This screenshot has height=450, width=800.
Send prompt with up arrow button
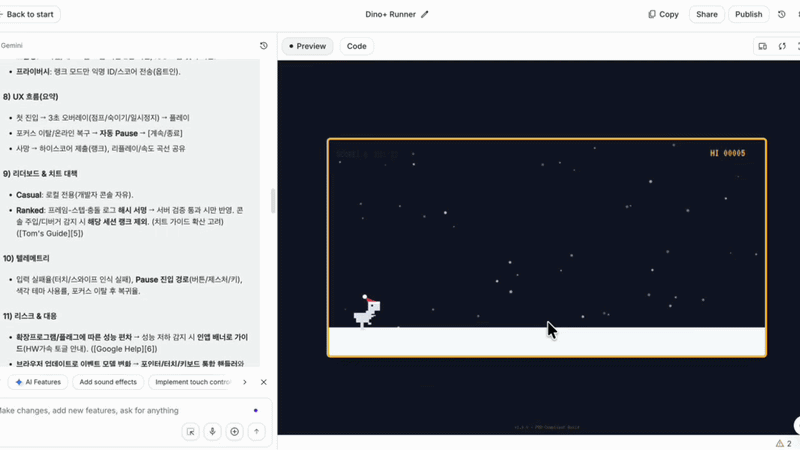click(x=257, y=432)
